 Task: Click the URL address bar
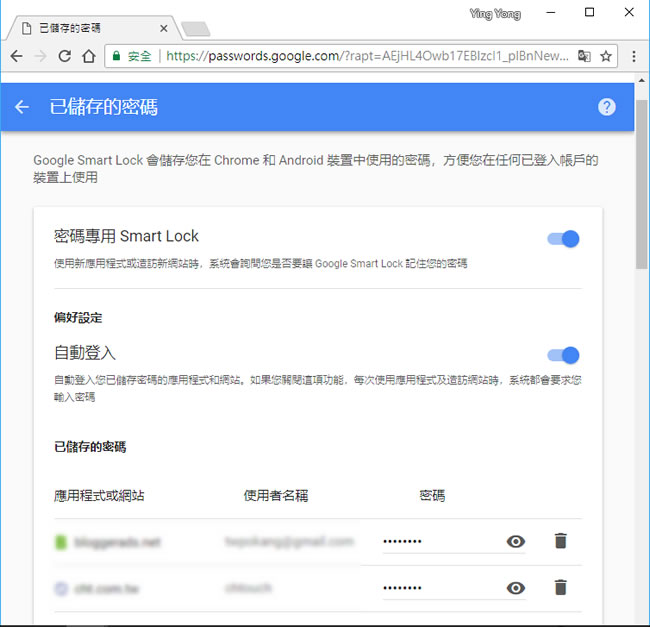tap(361, 56)
